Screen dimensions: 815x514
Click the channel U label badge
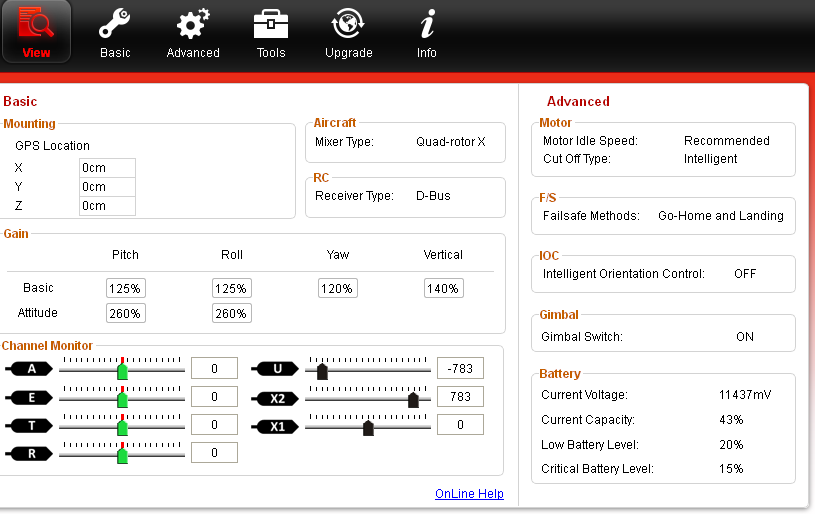coord(275,369)
